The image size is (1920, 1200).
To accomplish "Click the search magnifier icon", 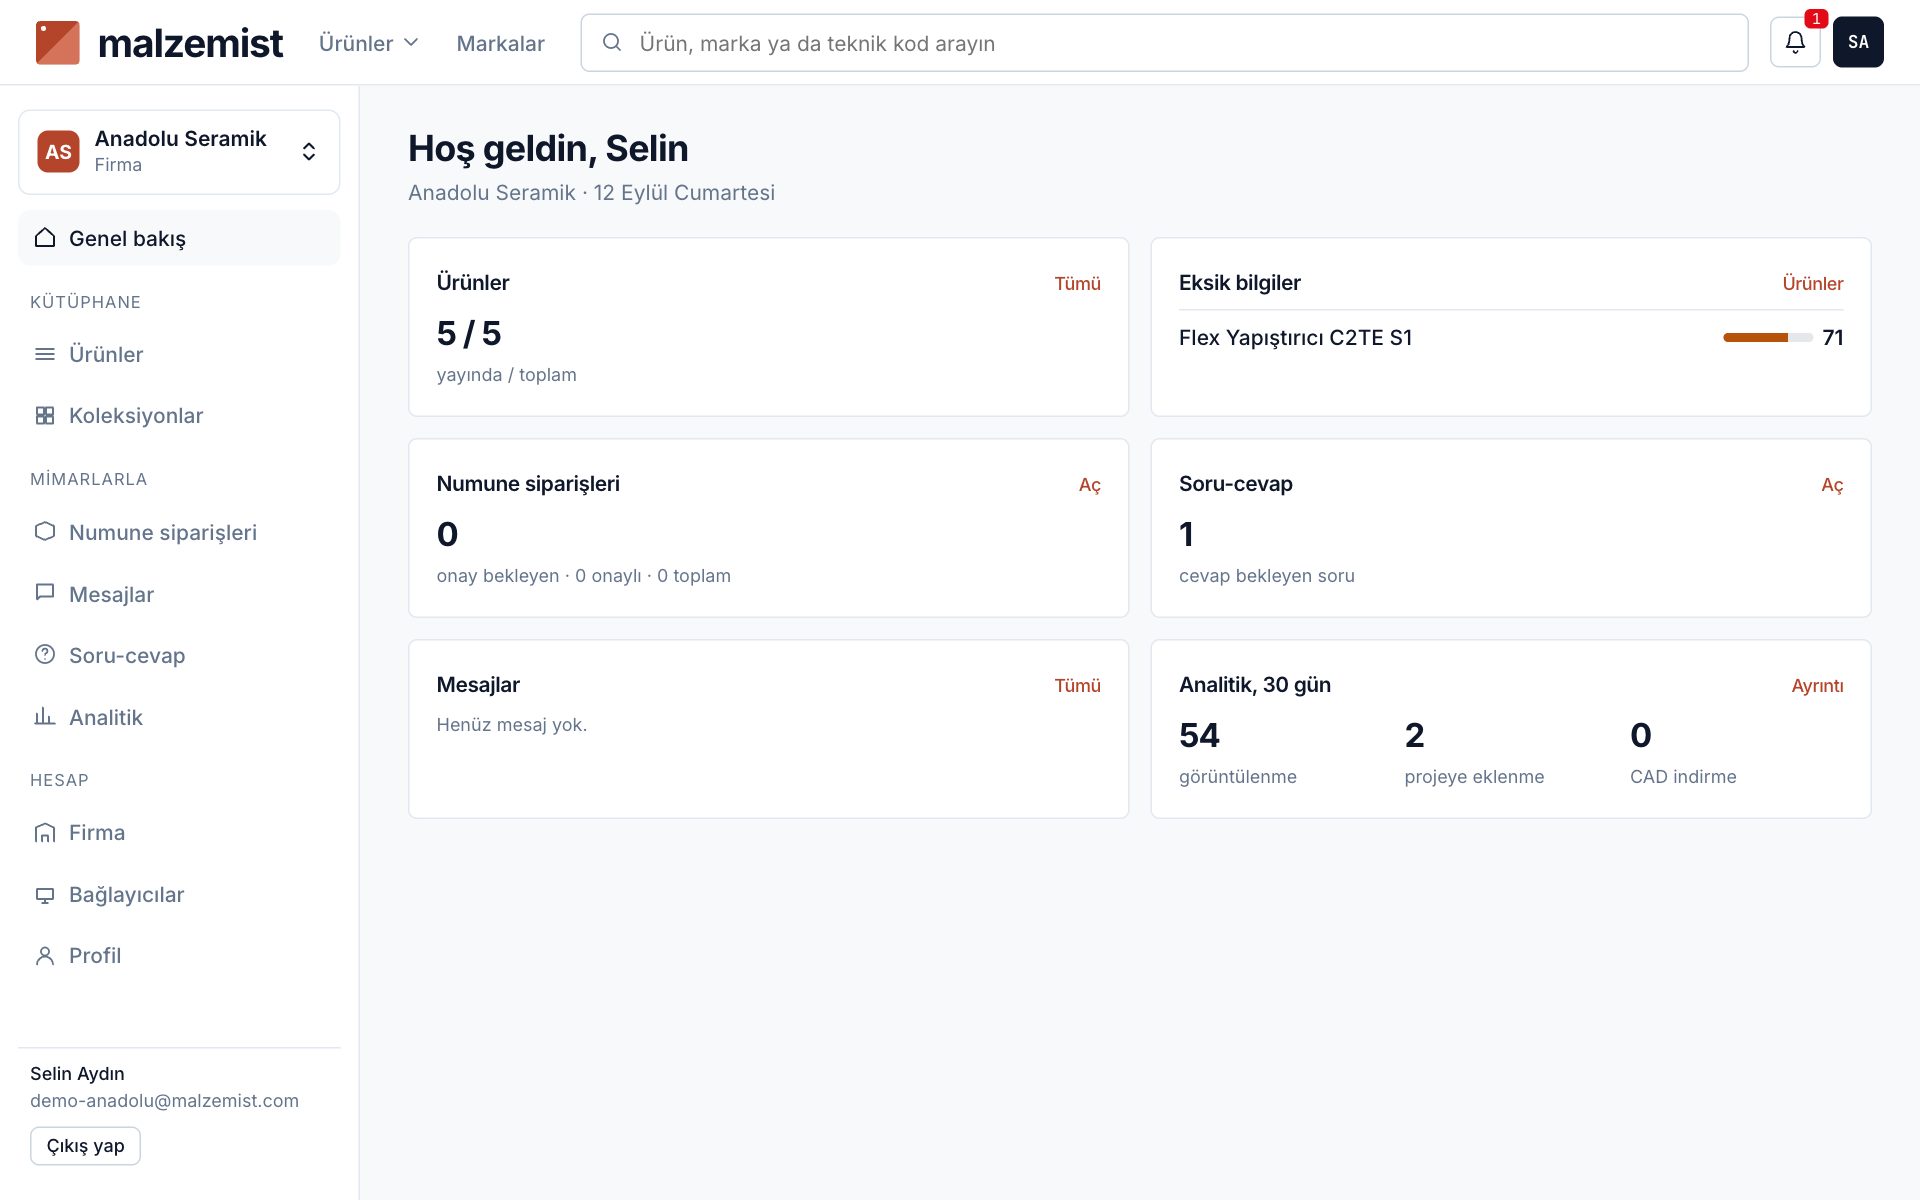I will coord(612,42).
